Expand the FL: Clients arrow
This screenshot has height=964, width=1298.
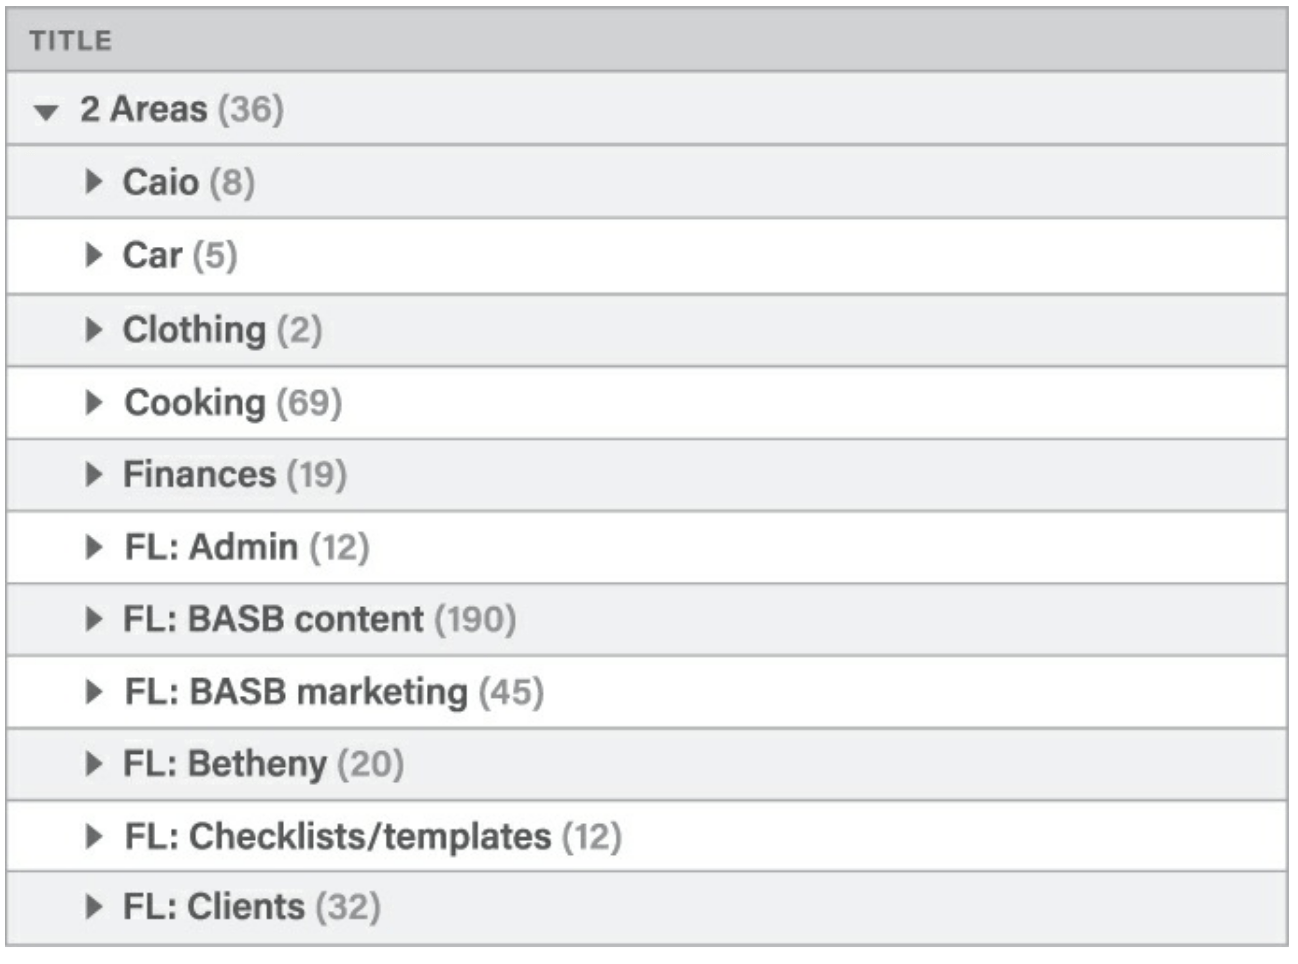tap(94, 907)
